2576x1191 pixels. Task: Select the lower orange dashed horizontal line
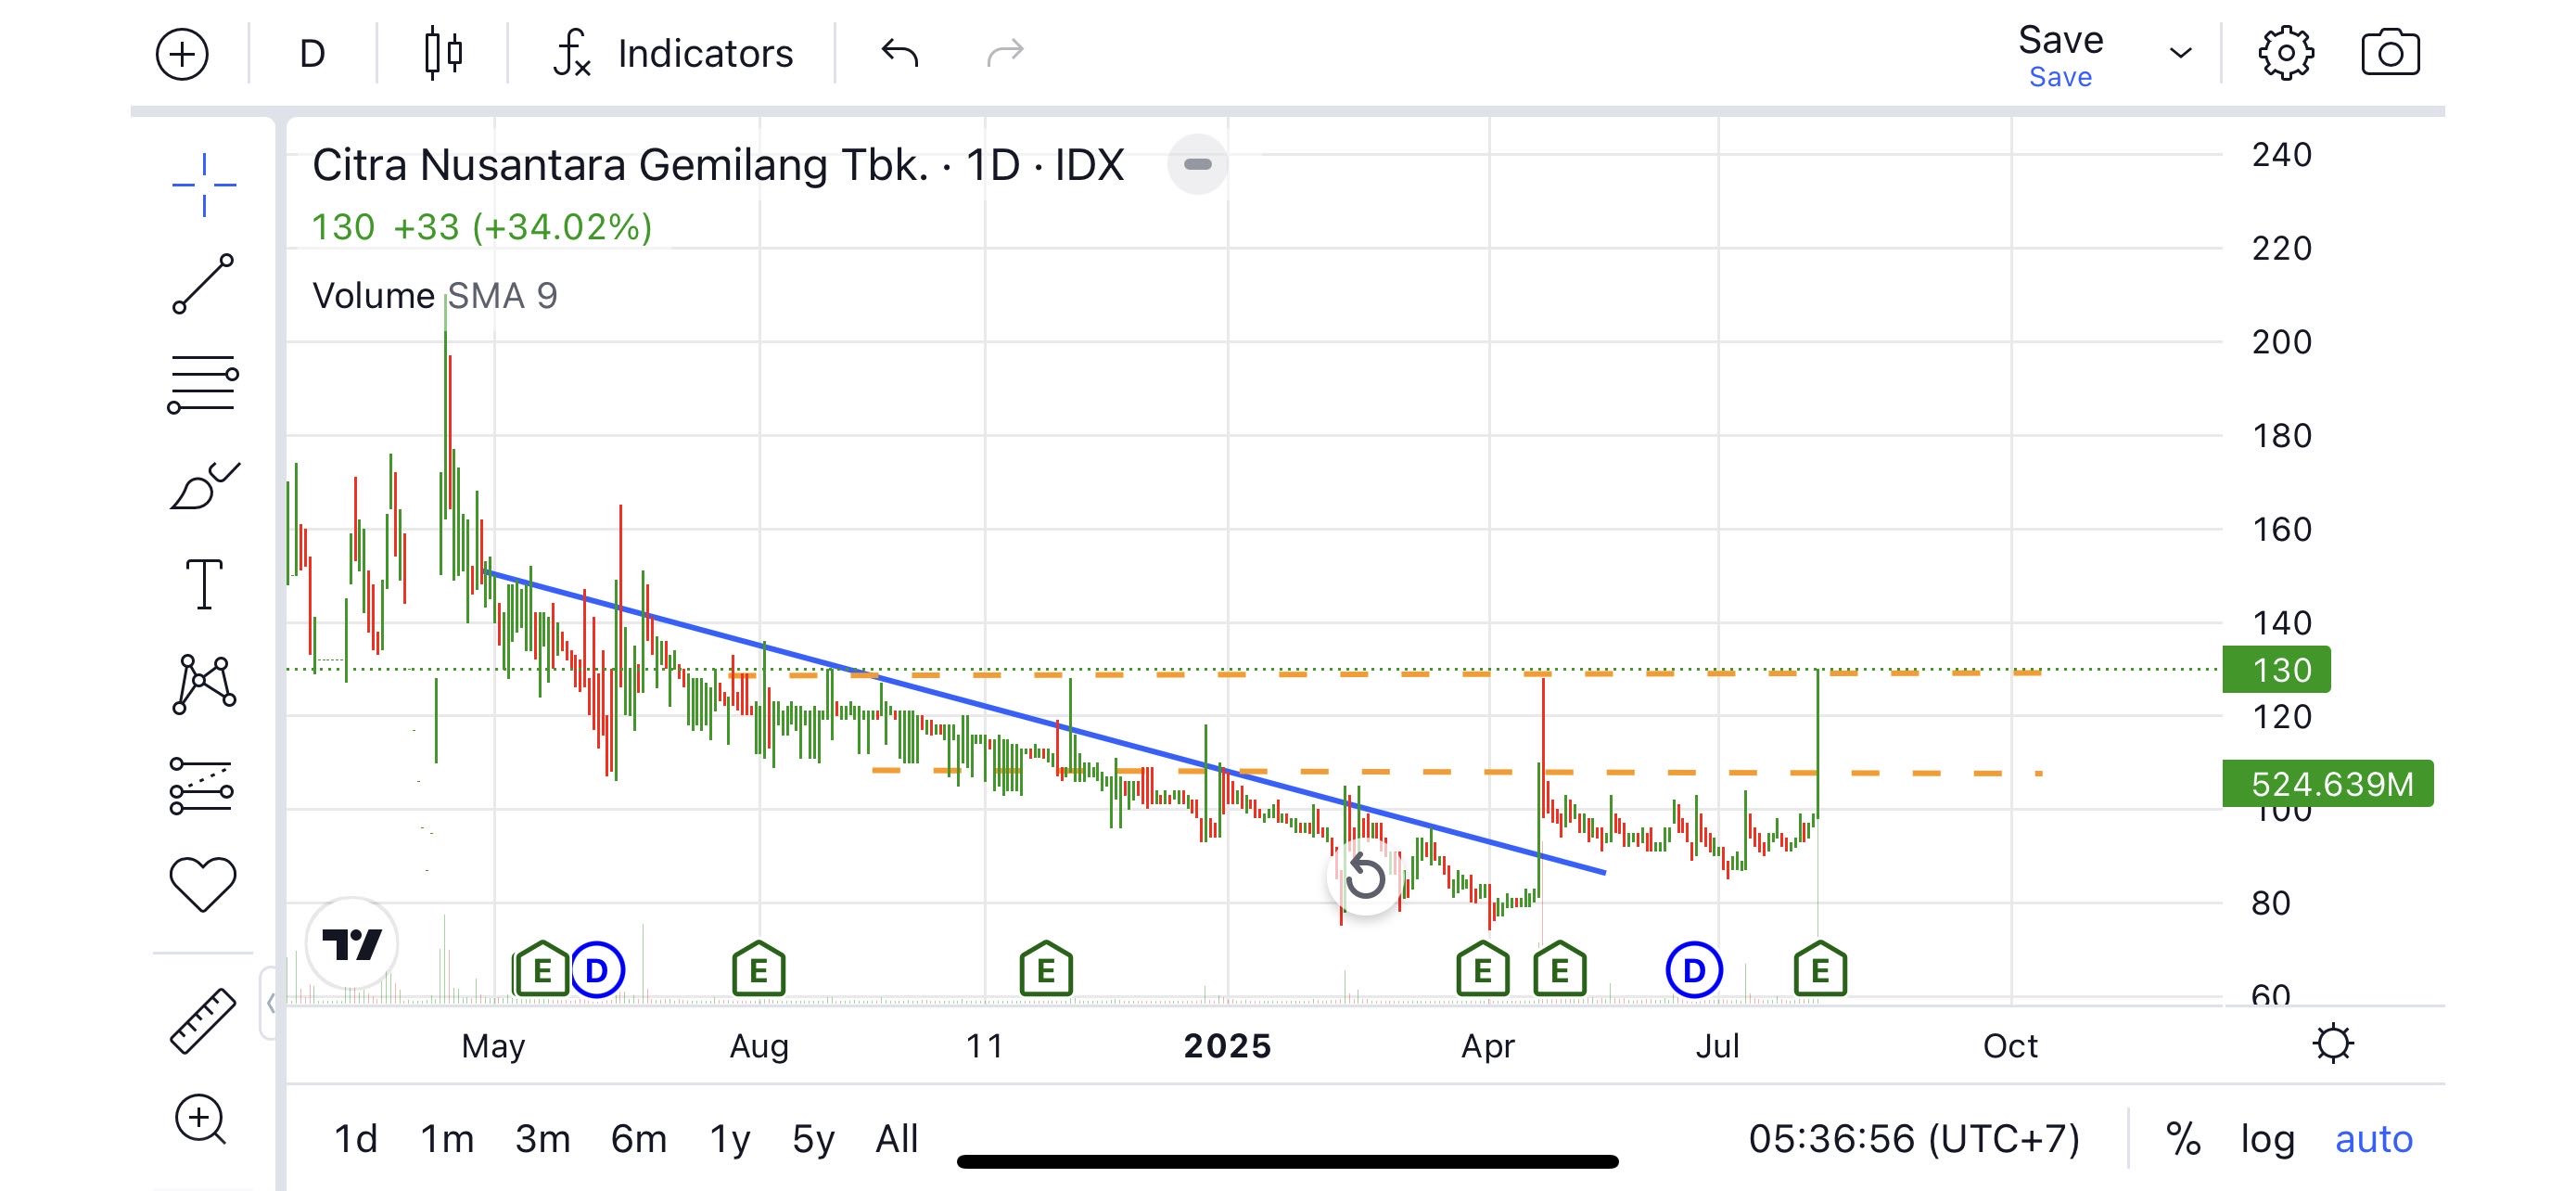click(1456, 772)
